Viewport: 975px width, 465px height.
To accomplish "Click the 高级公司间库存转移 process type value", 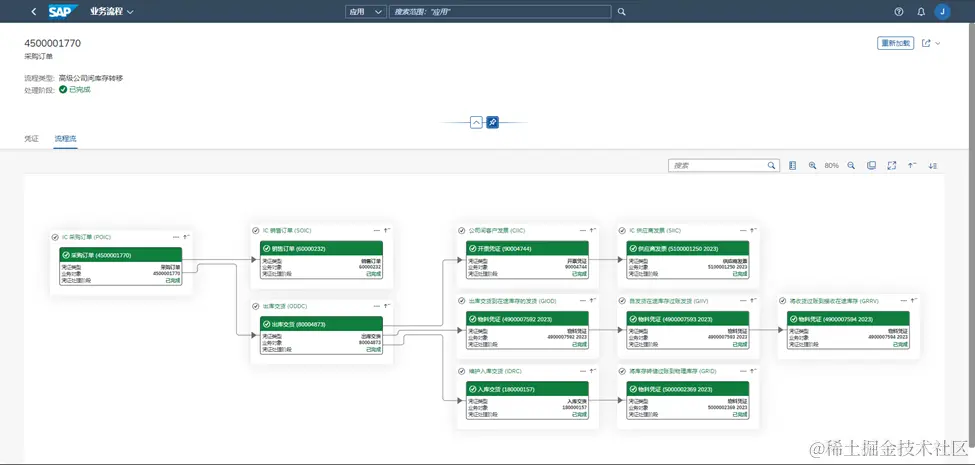I will pos(91,78).
